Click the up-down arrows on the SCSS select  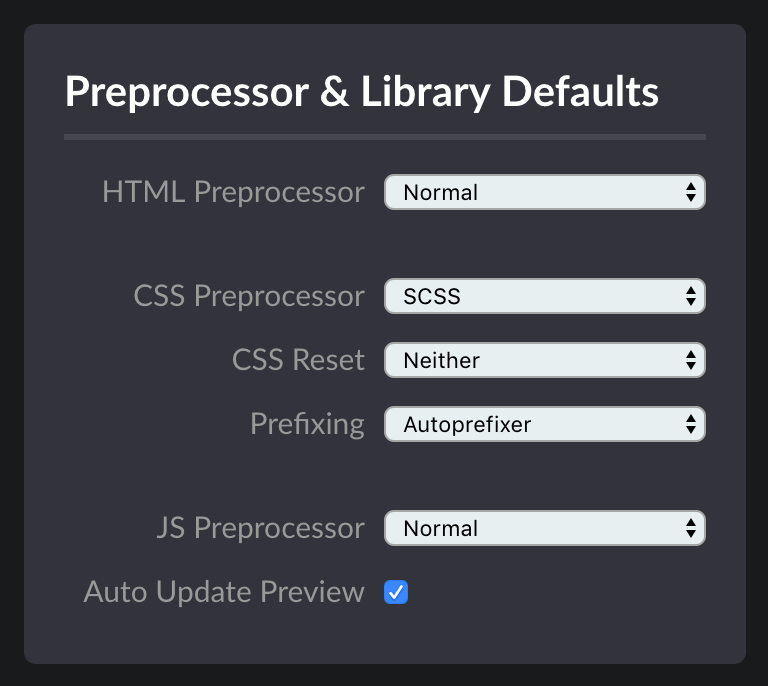691,296
